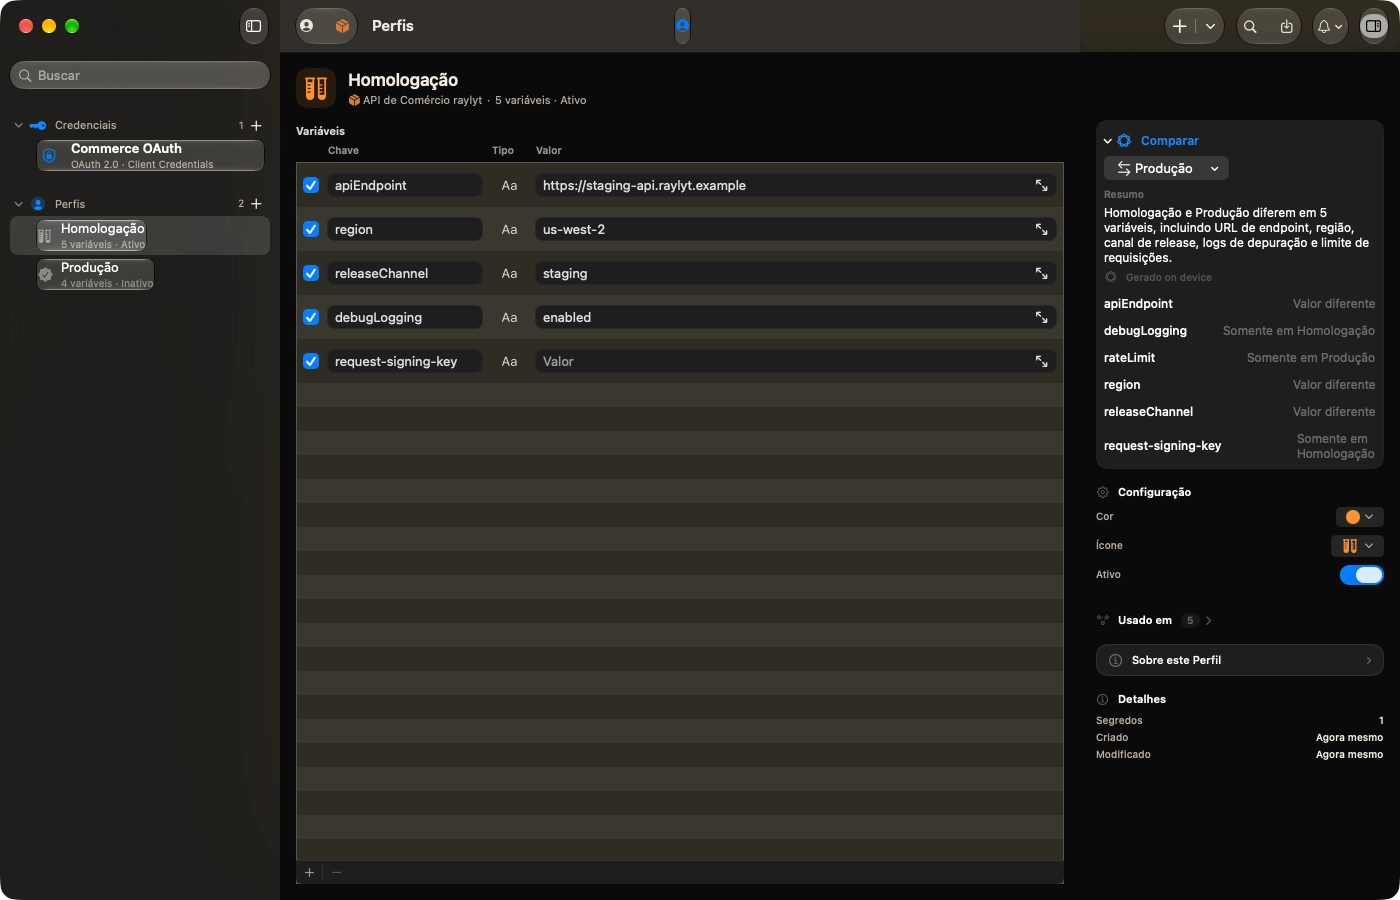Uncheck the apiEndpoint variable checkbox
Viewport: 1400px width, 900px height.
coord(311,185)
